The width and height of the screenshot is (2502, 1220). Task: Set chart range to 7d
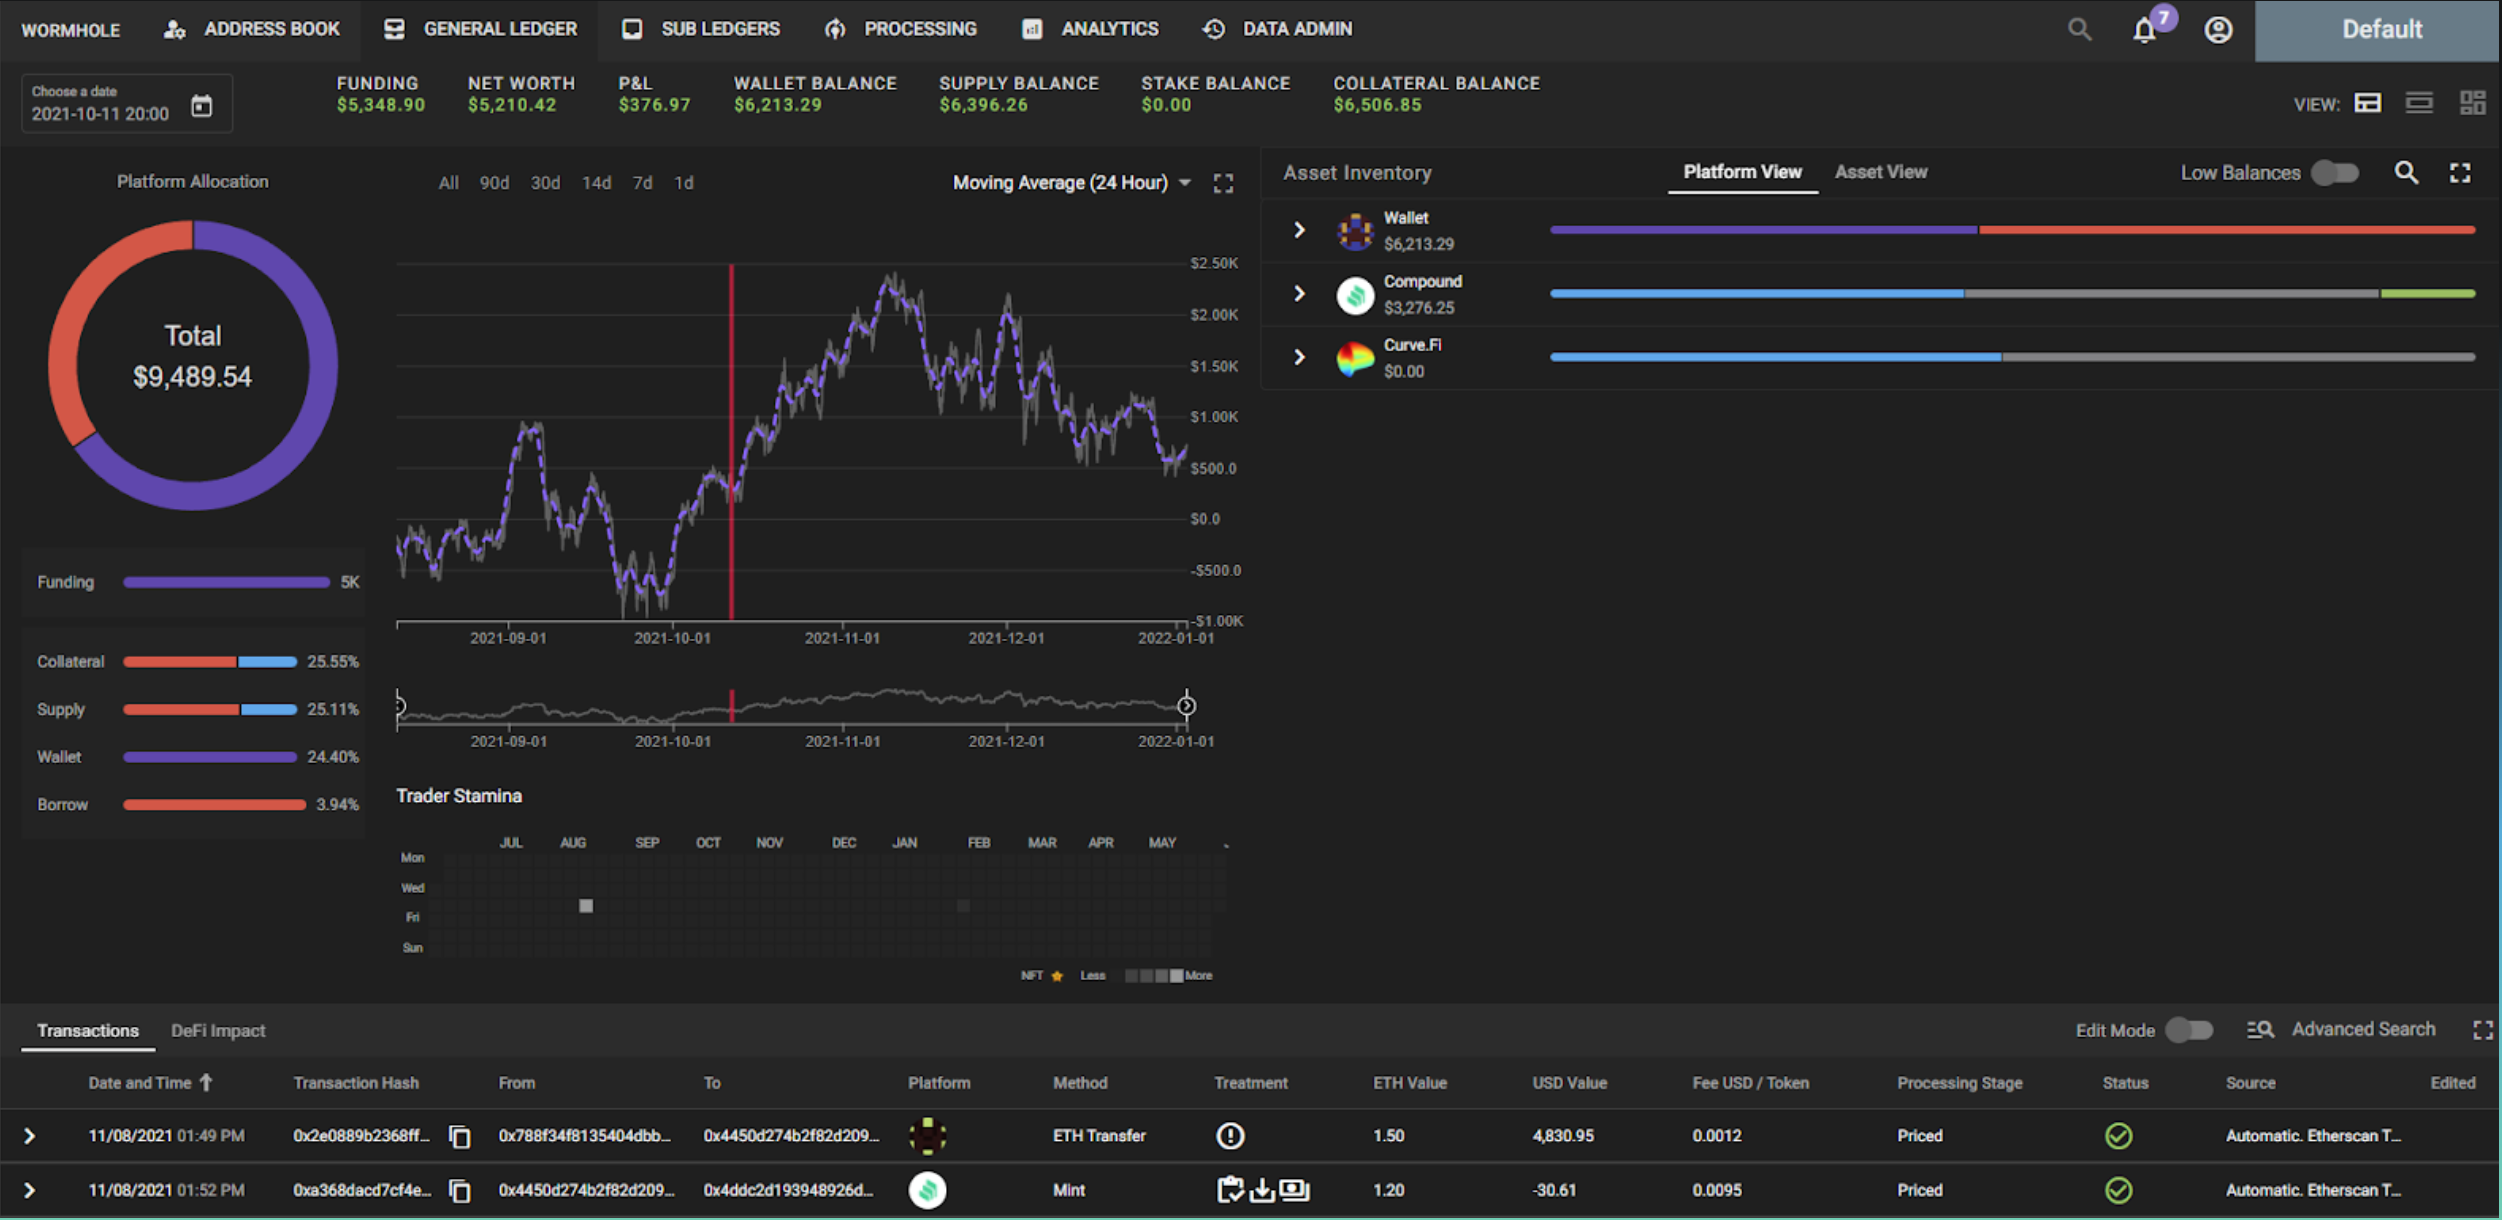click(x=642, y=183)
